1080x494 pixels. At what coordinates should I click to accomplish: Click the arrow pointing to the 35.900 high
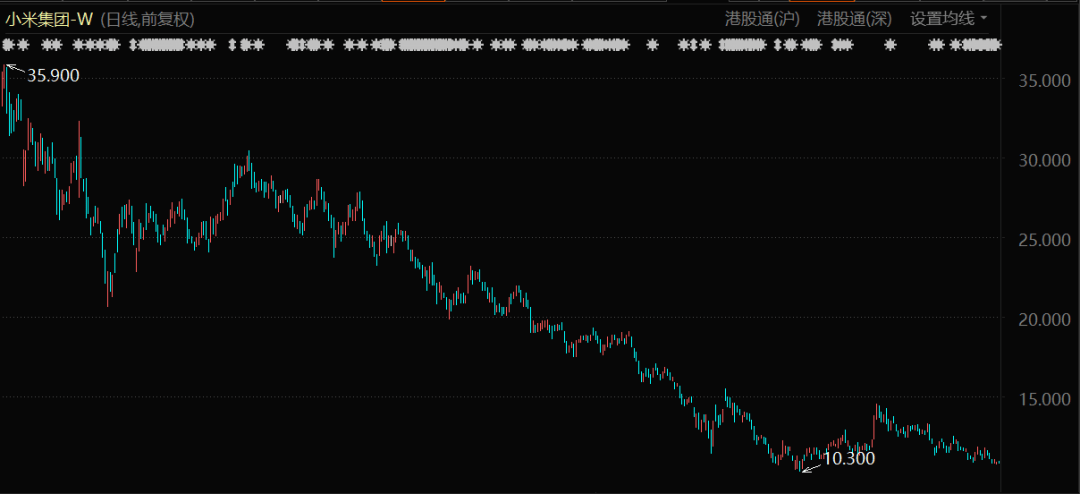pyautogui.click(x=15, y=69)
